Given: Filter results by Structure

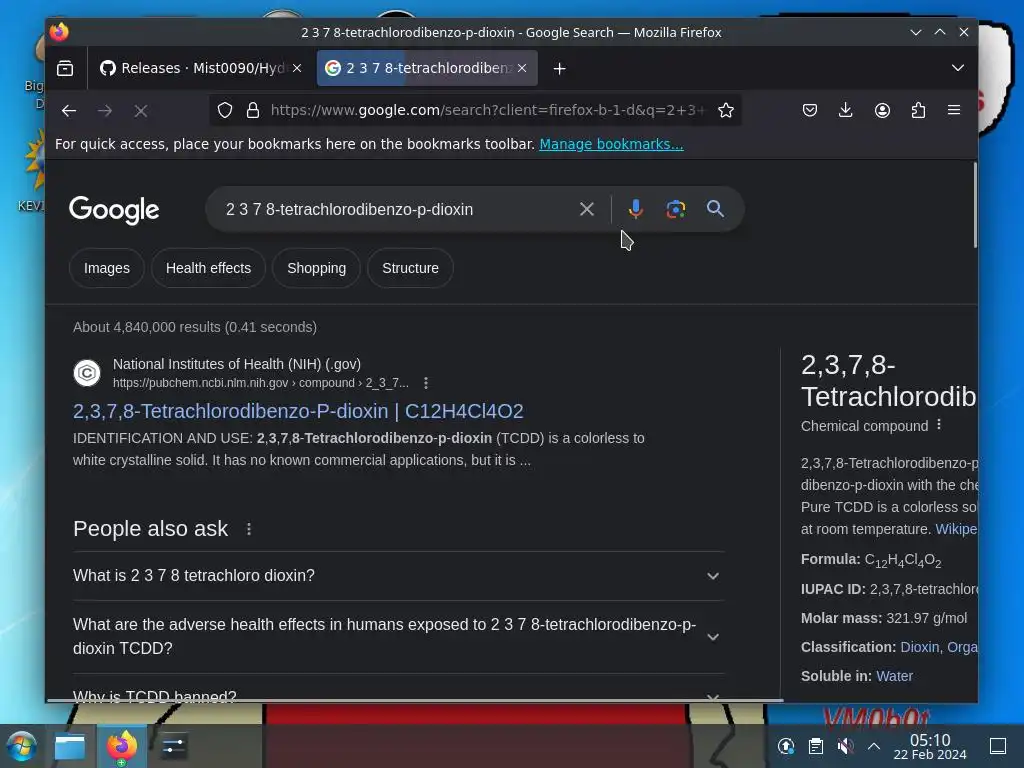Looking at the screenshot, I should click(x=410, y=268).
